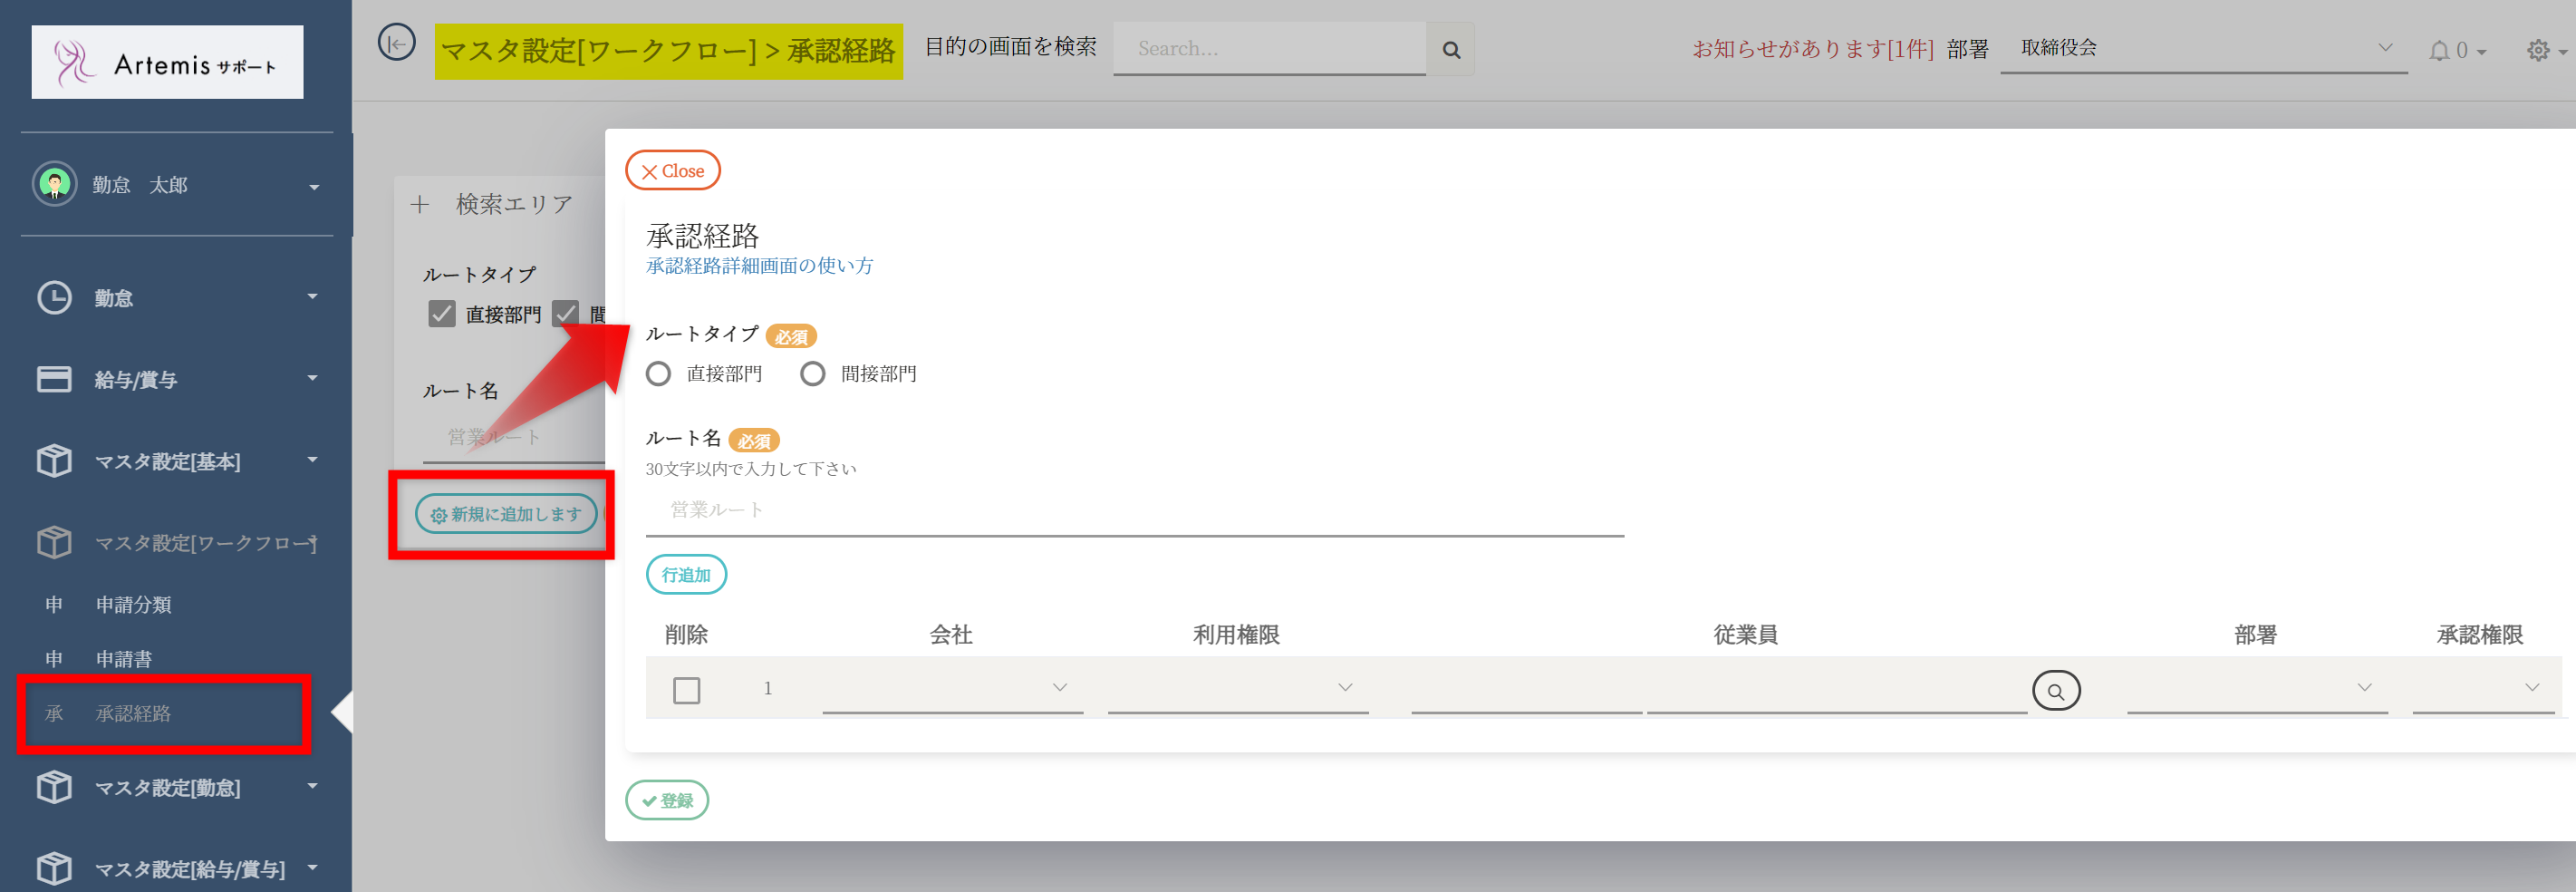Click the 勤怠 clock icon in sidebar
The image size is (2576, 892).
pos(54,298)
